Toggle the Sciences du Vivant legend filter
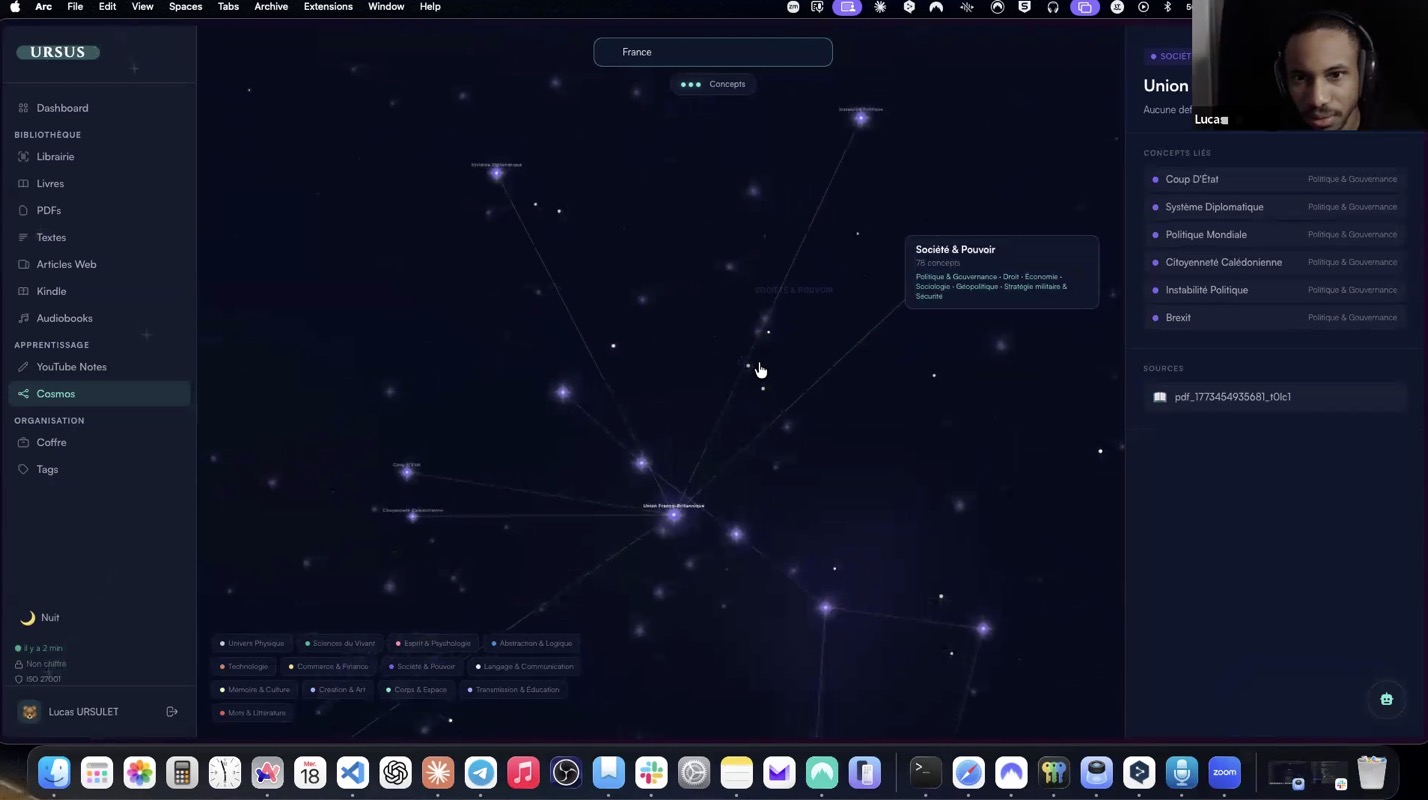The width and height of the screenshot is (1428, 800). (x=340, y=644)
